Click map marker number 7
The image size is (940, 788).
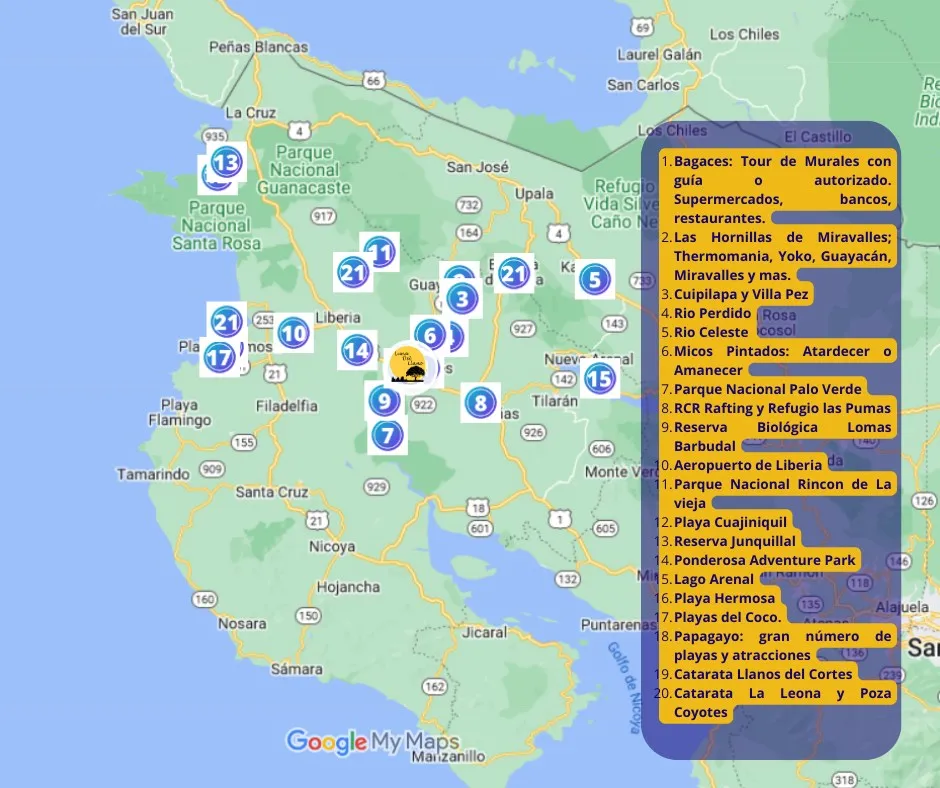(387, 435)
